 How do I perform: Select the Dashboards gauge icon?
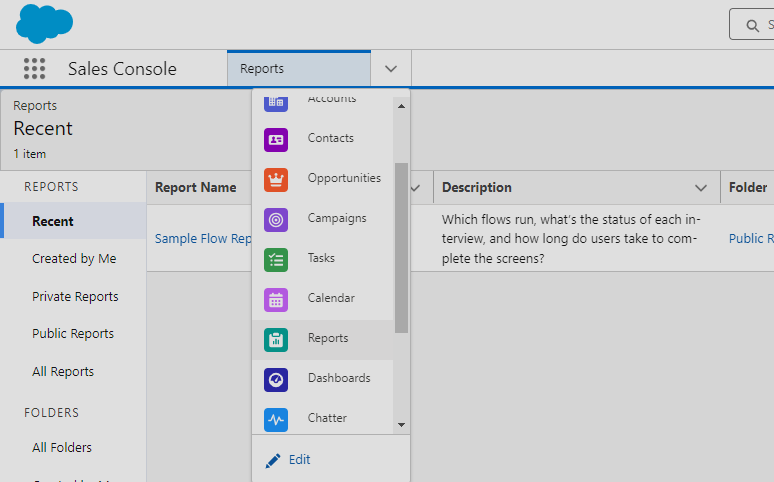click(x=276, y=380)
